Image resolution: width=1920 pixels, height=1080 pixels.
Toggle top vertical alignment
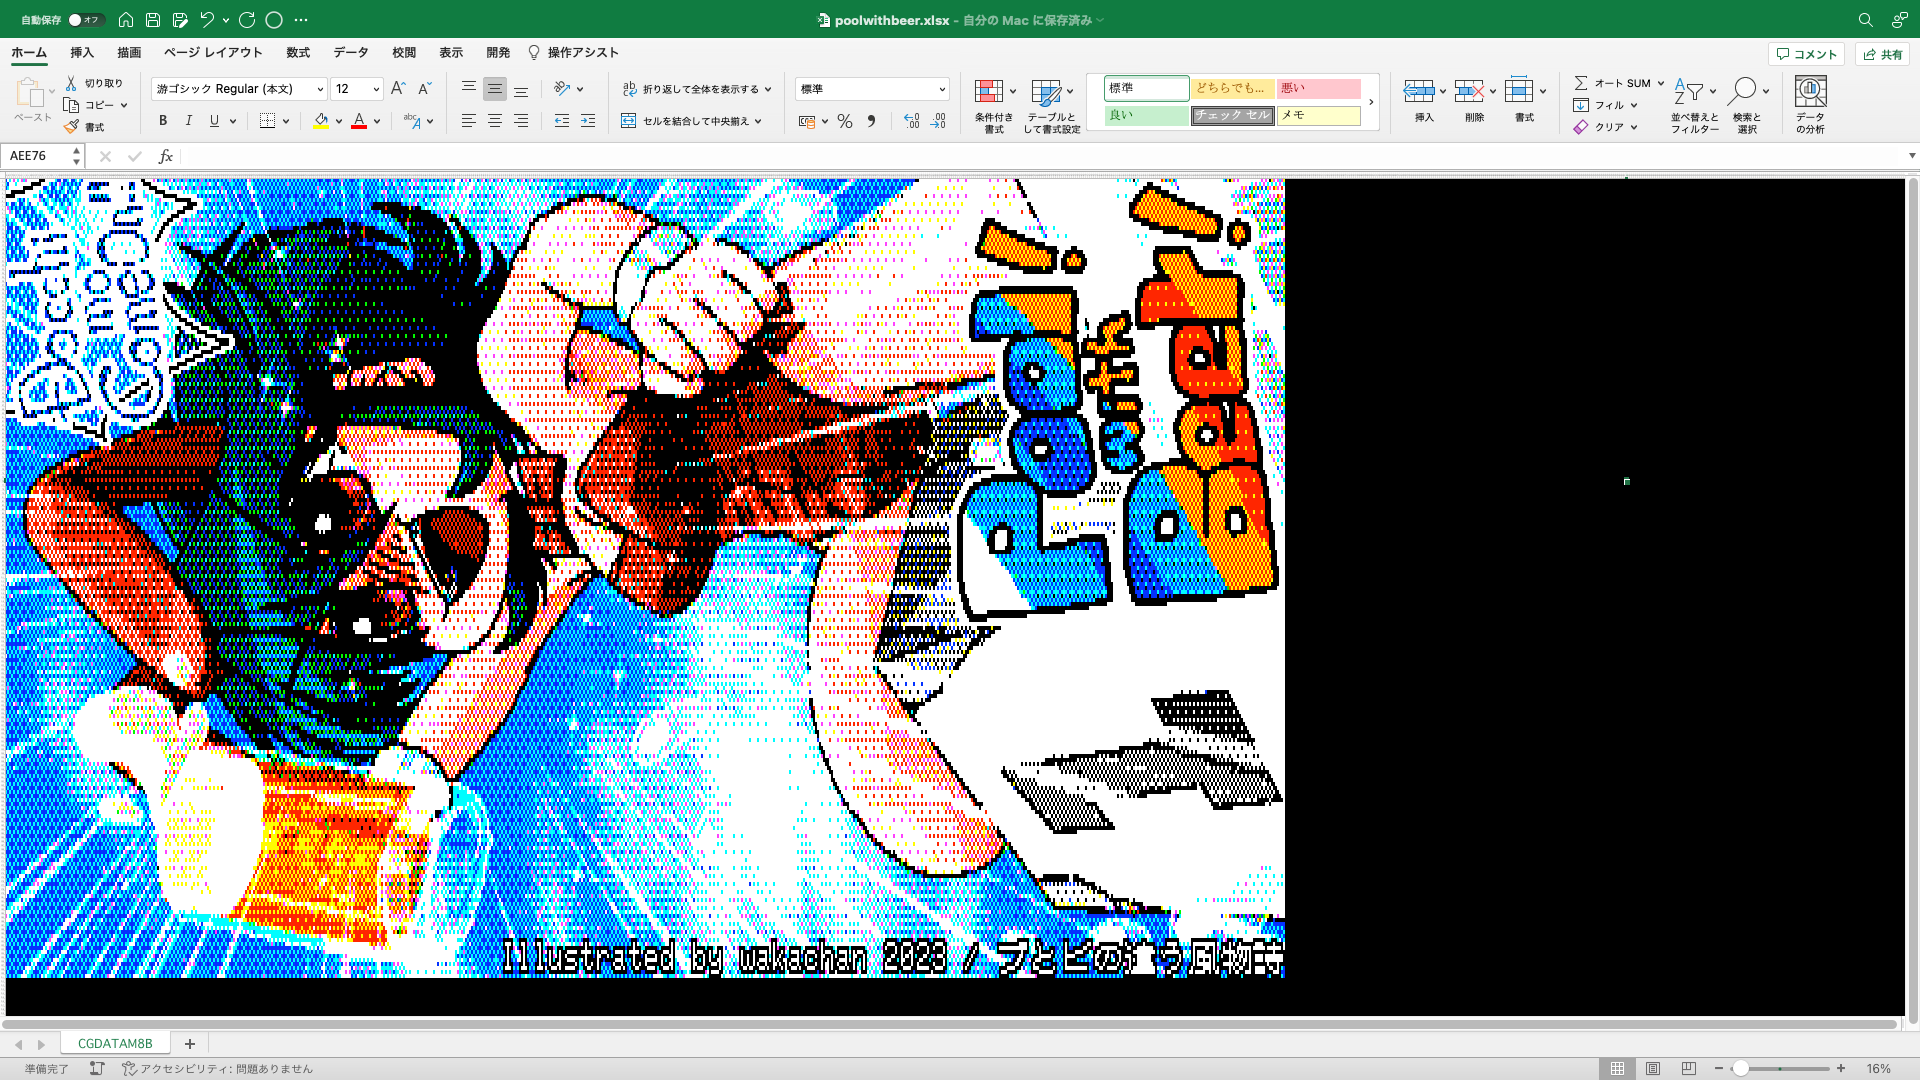click(468, 89)
